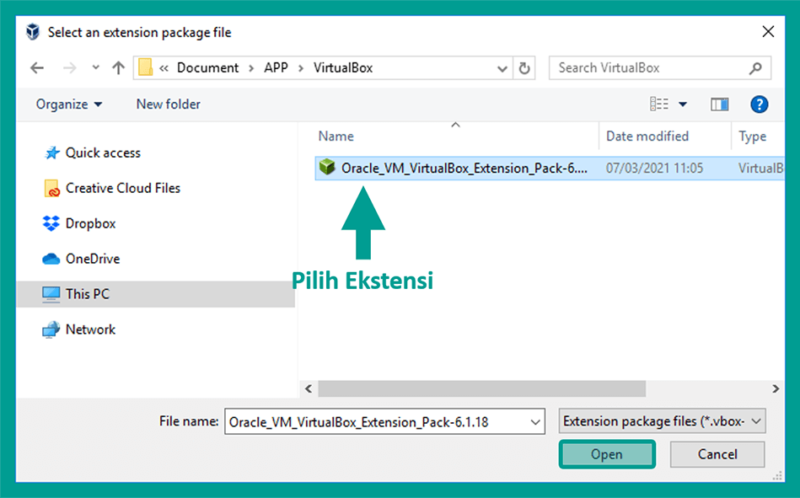Select the Oracle_VM_VirtualBox_Extension_Pack file
800x498 pixels.
549,168
